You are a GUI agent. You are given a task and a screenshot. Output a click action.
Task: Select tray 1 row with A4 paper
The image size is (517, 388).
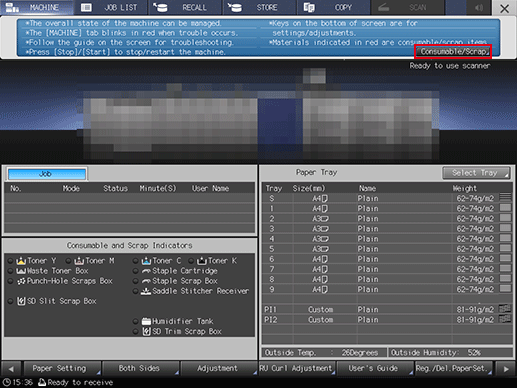click(x=387, y=209)
